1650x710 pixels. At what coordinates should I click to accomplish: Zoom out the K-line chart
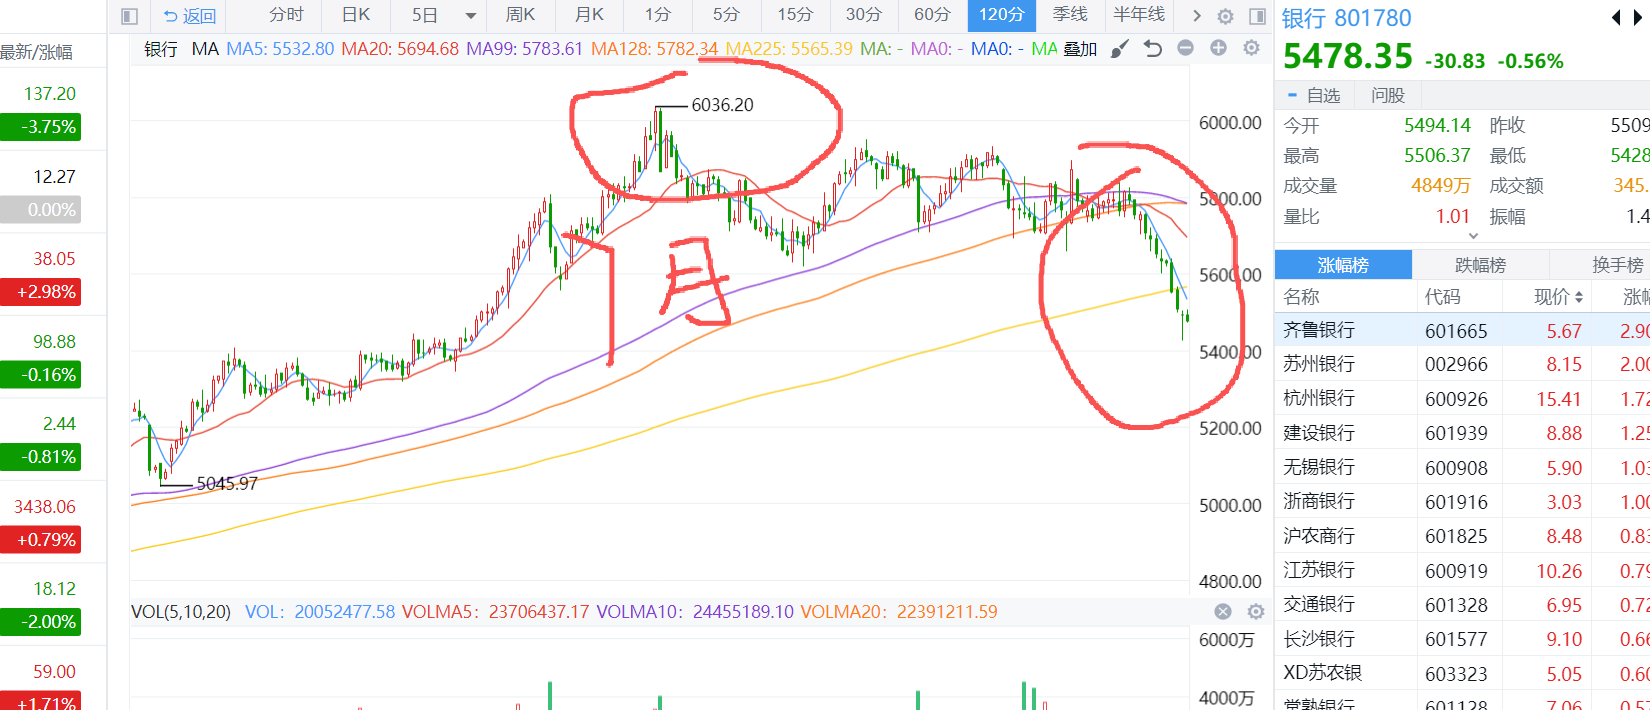[x=1185, y=48]
